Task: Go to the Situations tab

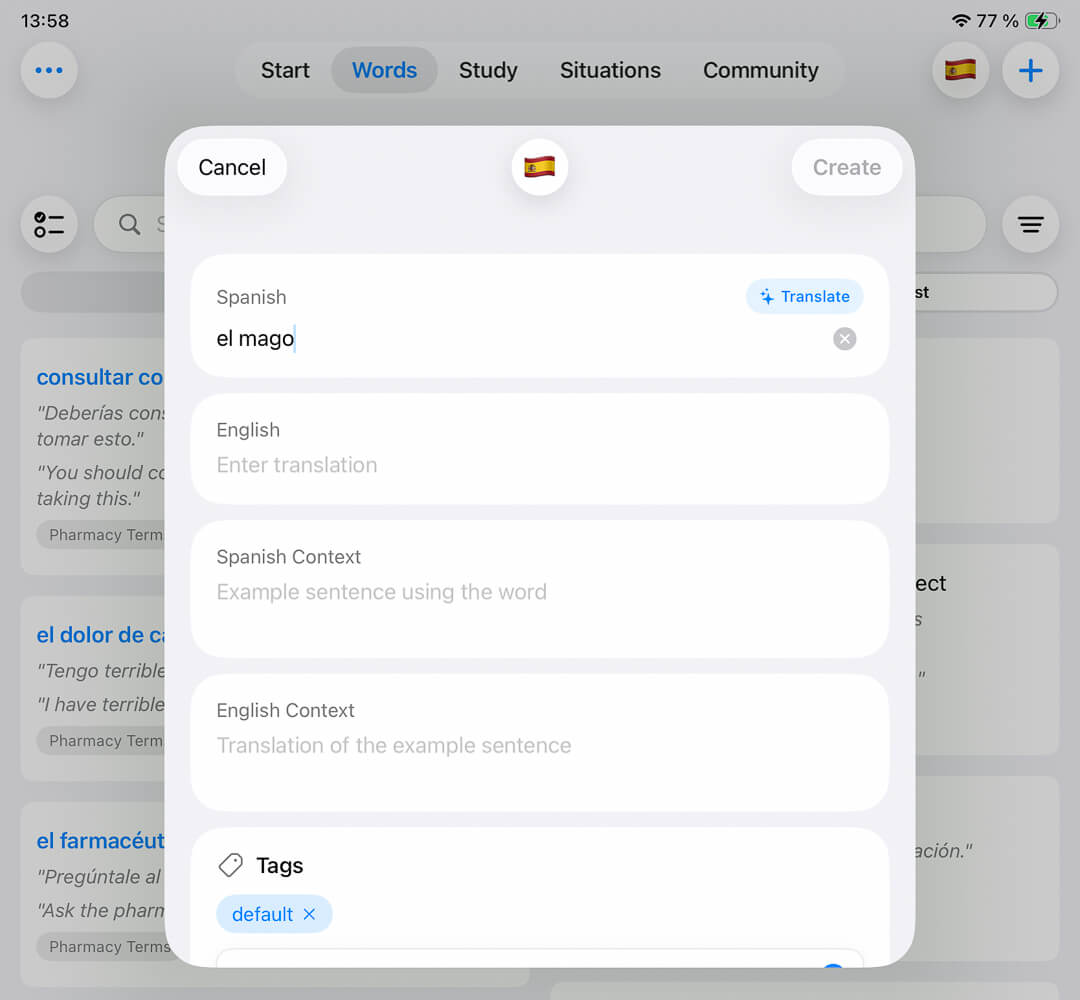Action: 610,70
